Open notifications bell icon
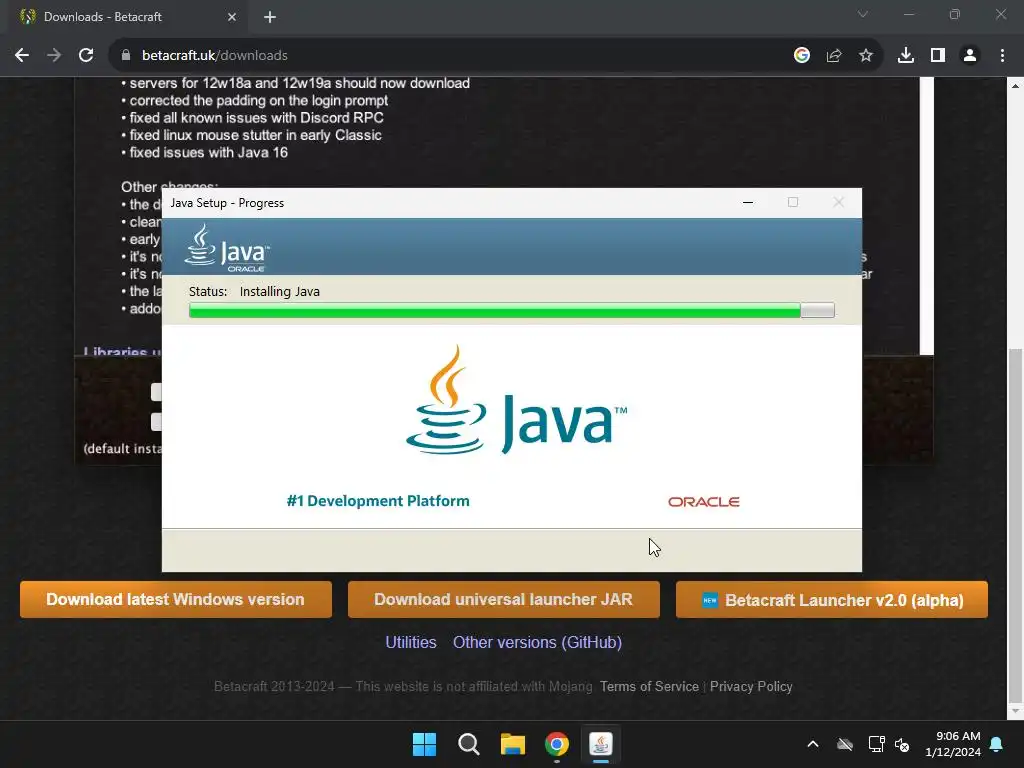1024x768 pixels. 997,744
